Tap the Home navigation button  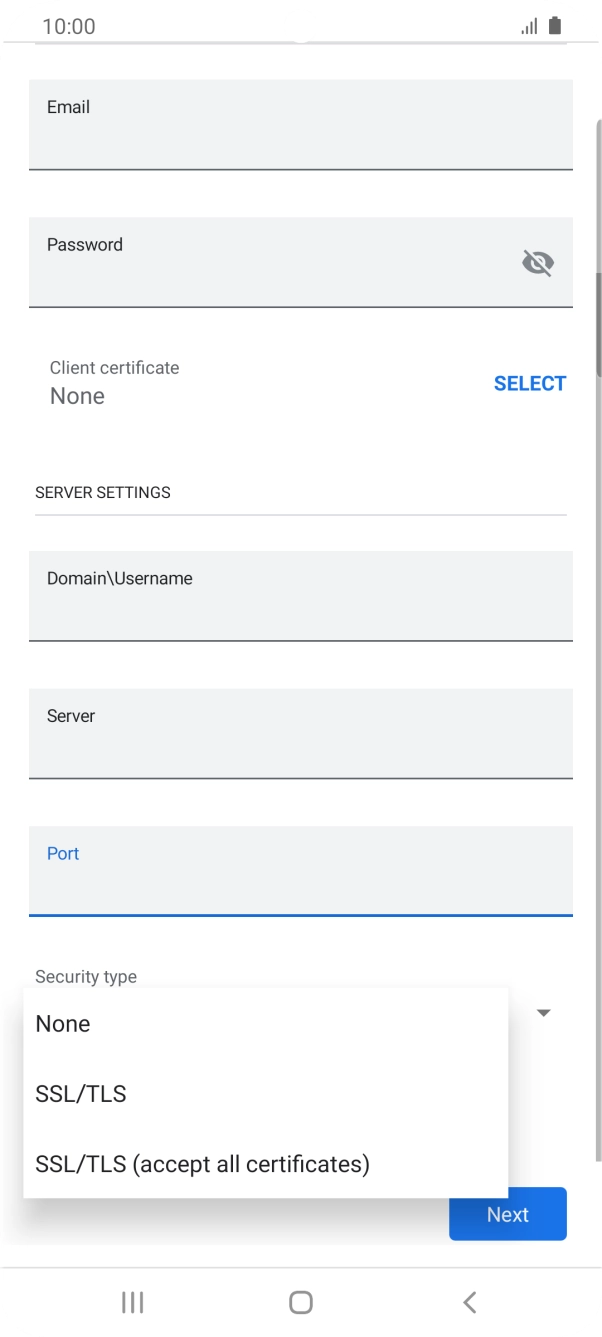tap(300, 1302)
